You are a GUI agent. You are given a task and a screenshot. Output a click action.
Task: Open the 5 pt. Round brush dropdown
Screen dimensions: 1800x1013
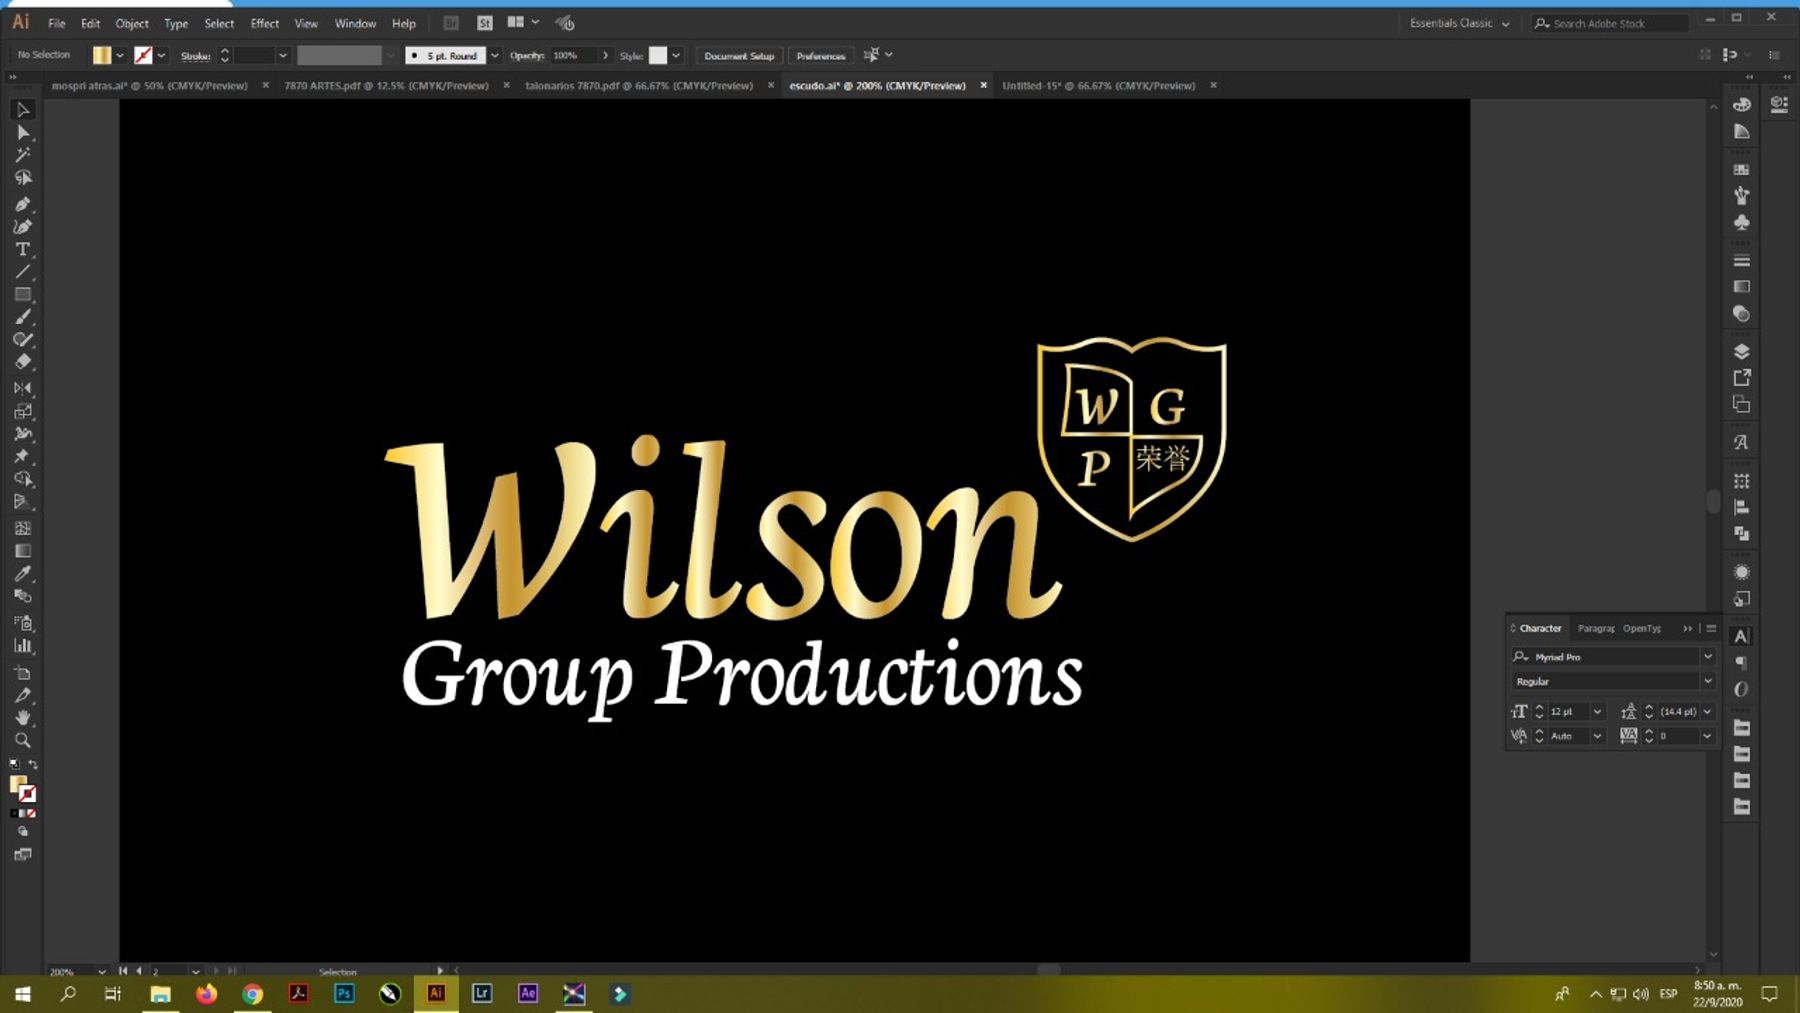pyautogui.click(x=494, y=56)
